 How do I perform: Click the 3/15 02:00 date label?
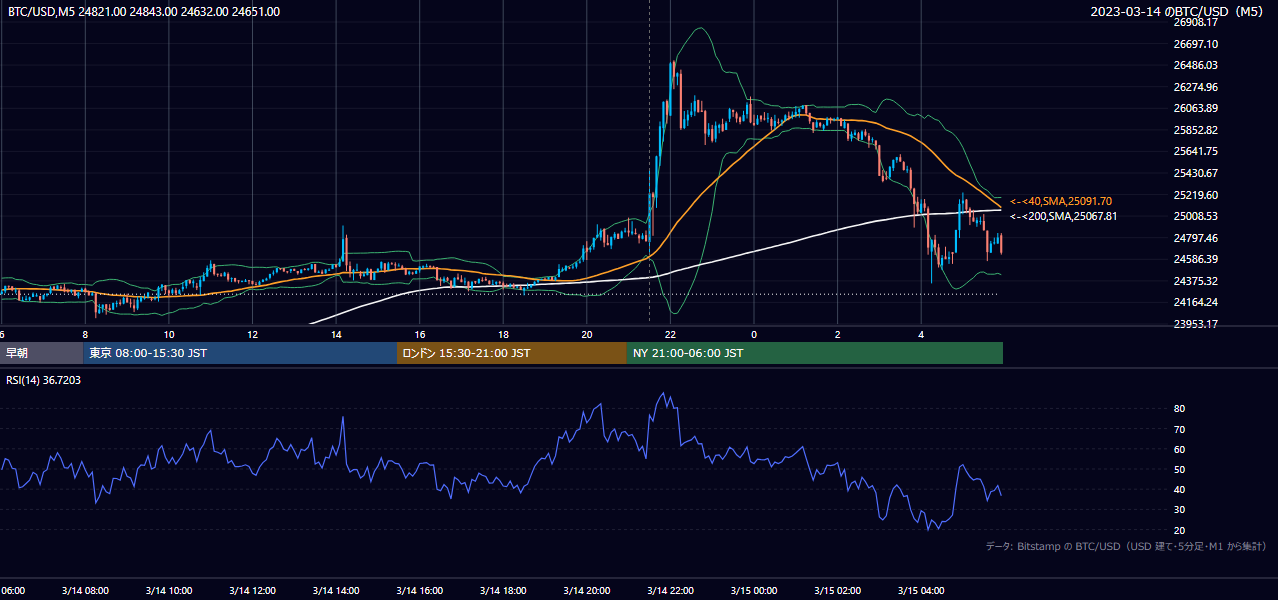[x=838, y=591]
